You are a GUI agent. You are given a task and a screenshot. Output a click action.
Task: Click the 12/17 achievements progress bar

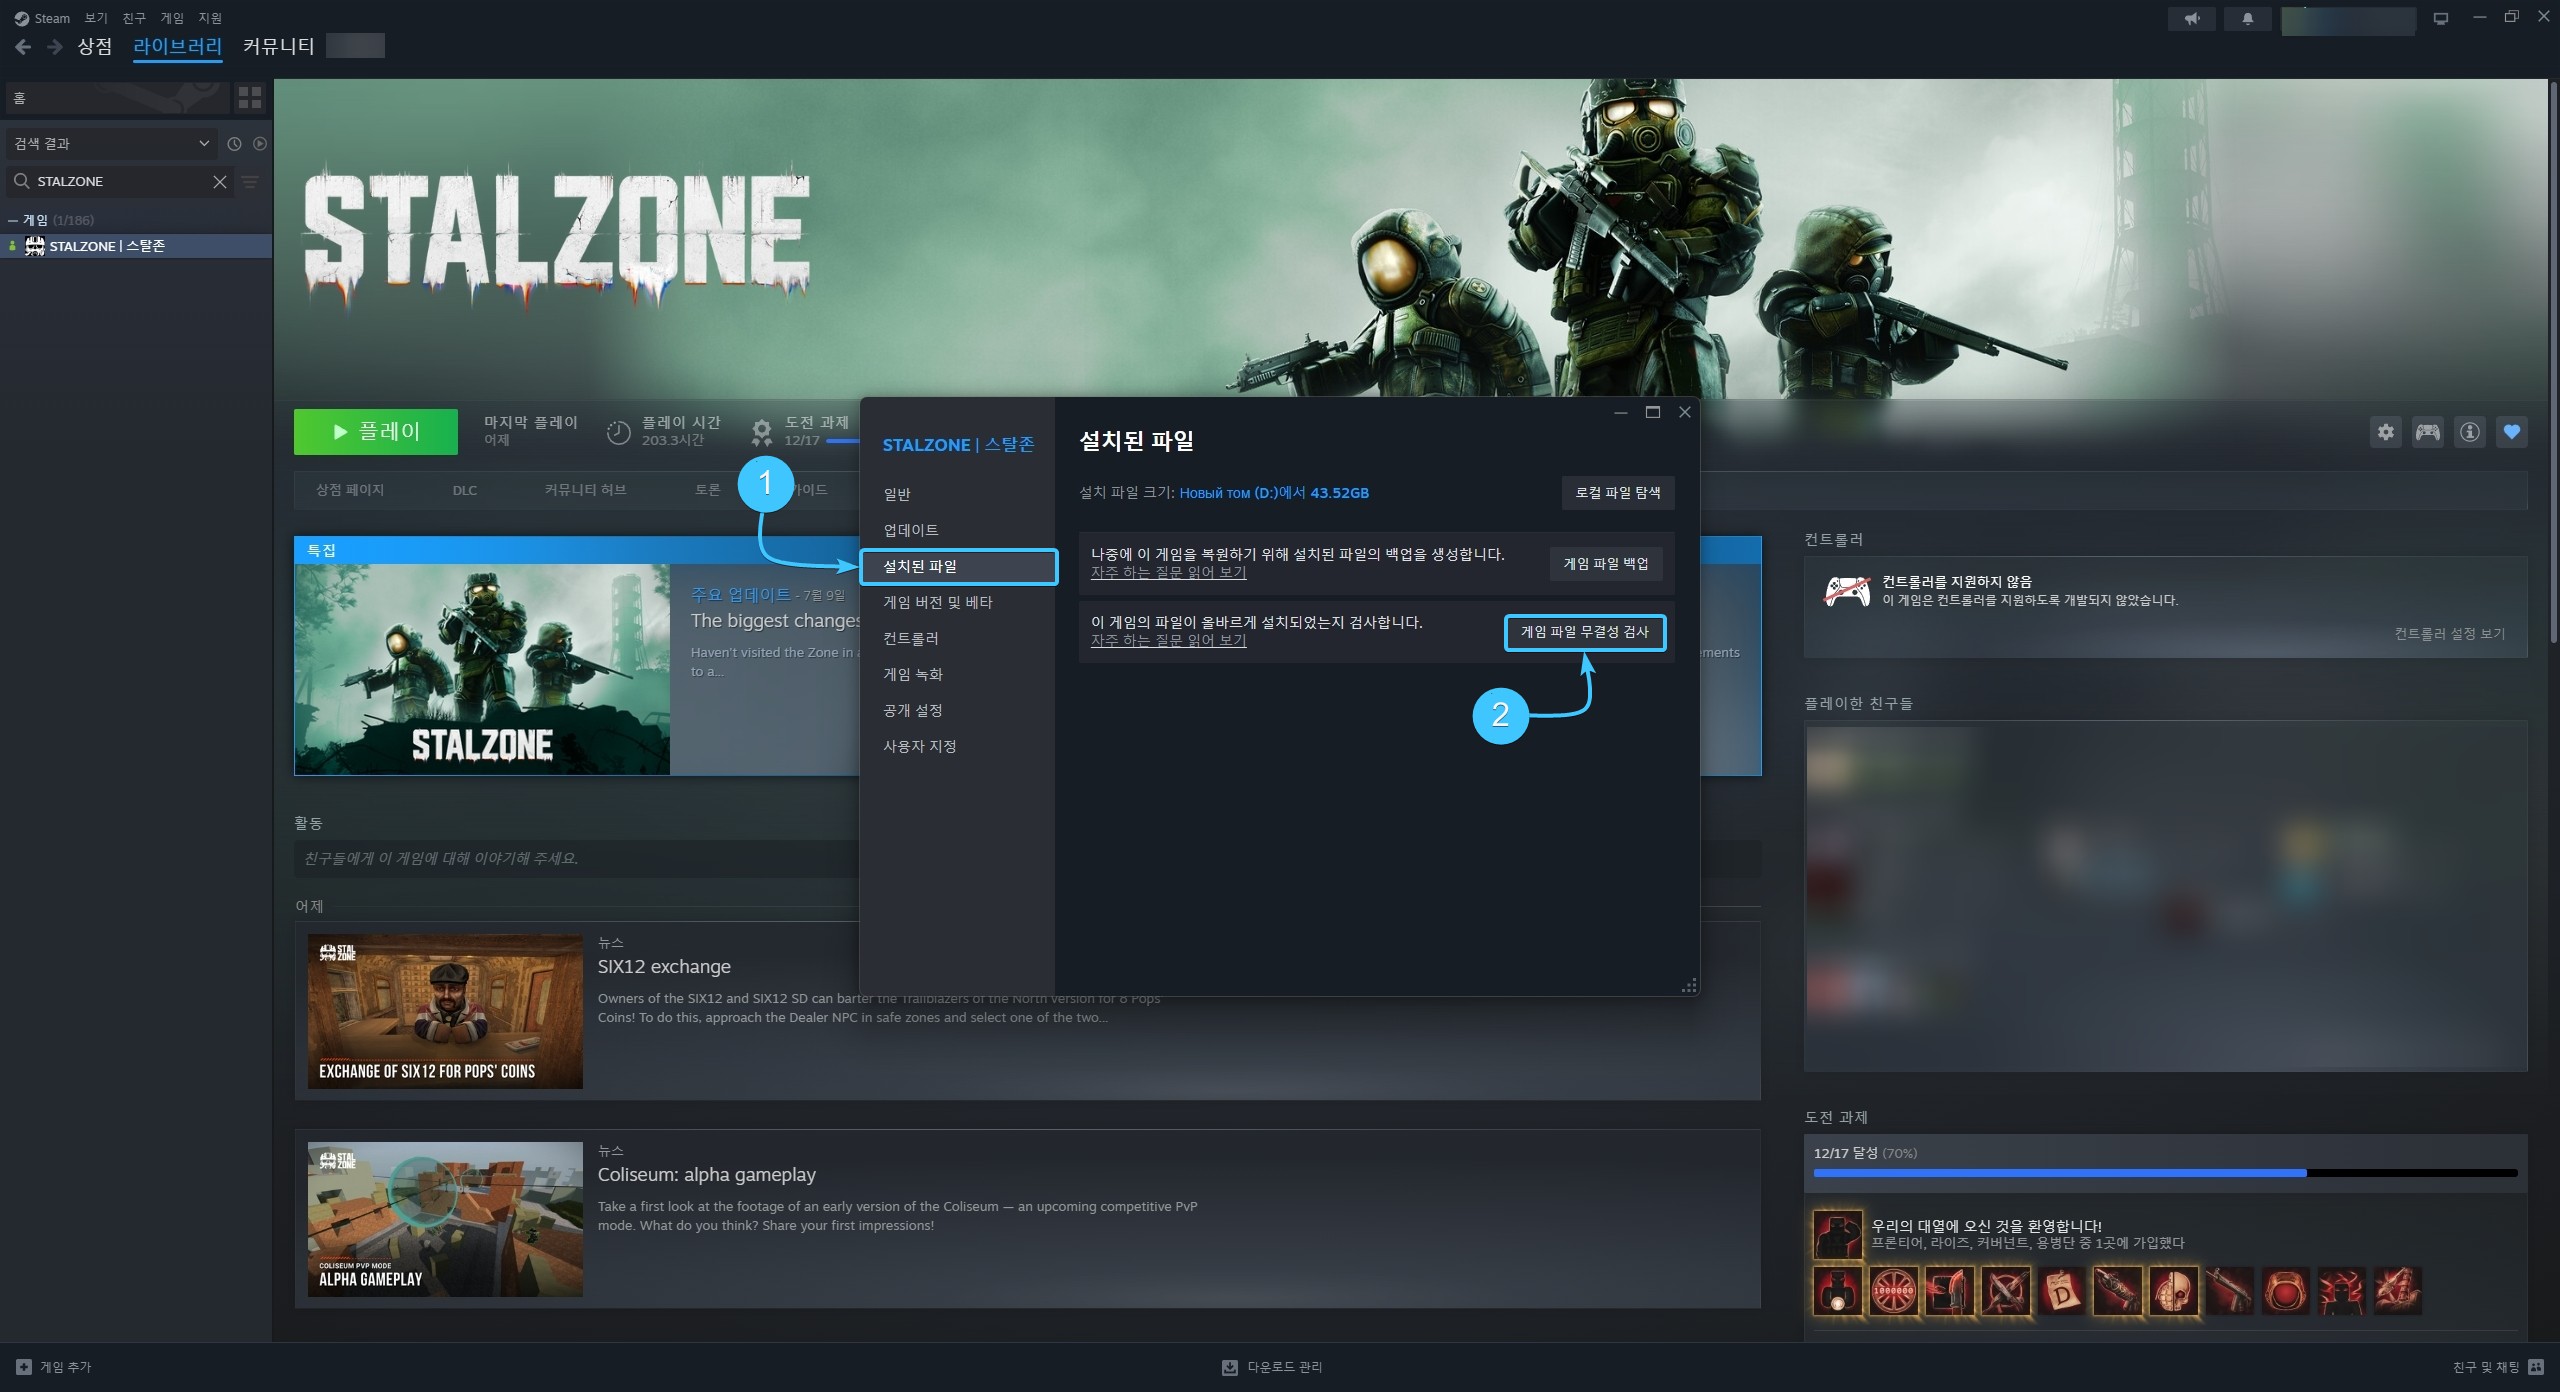click(2165, 1173)
